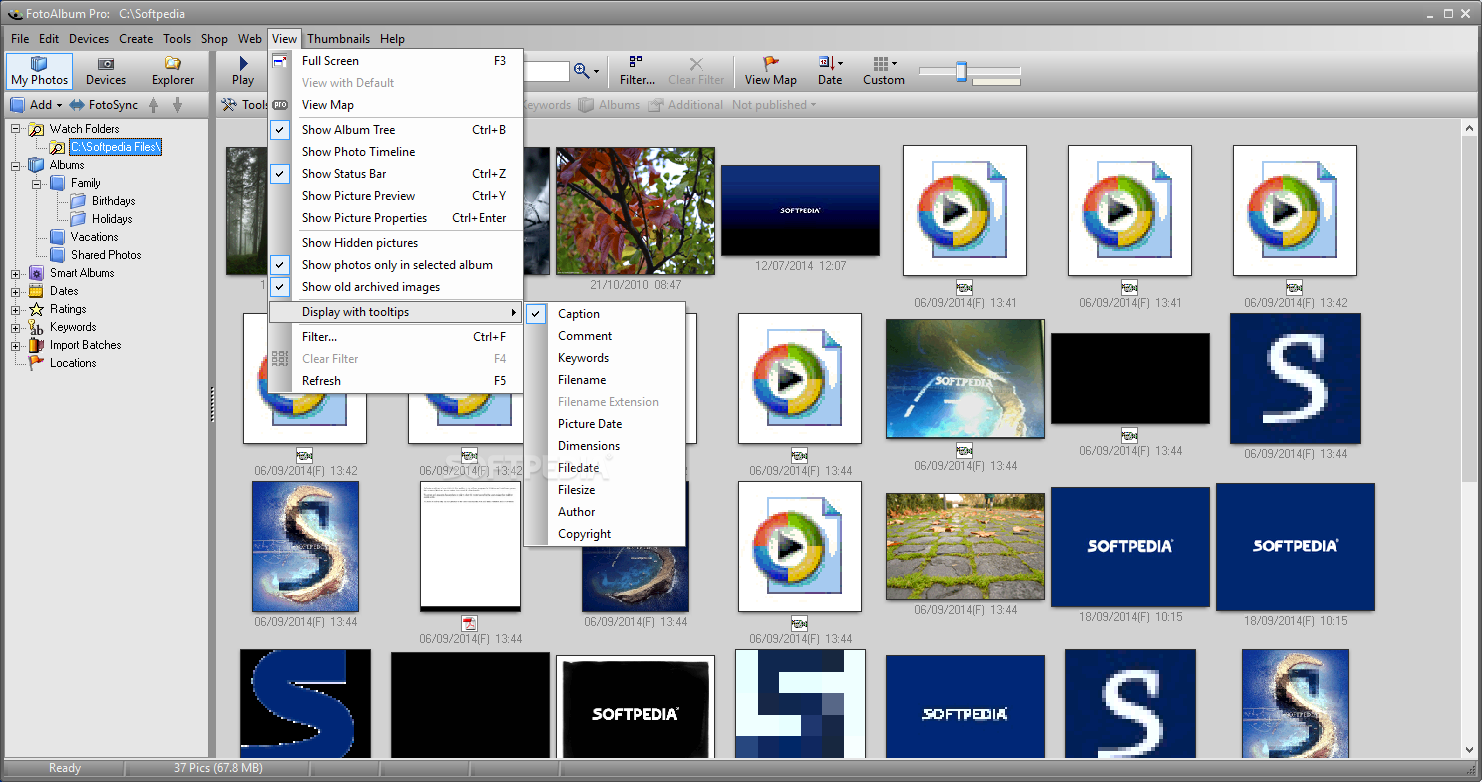This screenshot has width=1482, height=782.
Task: Enable Filename in tooltips
Action: (x=604, y=380)
